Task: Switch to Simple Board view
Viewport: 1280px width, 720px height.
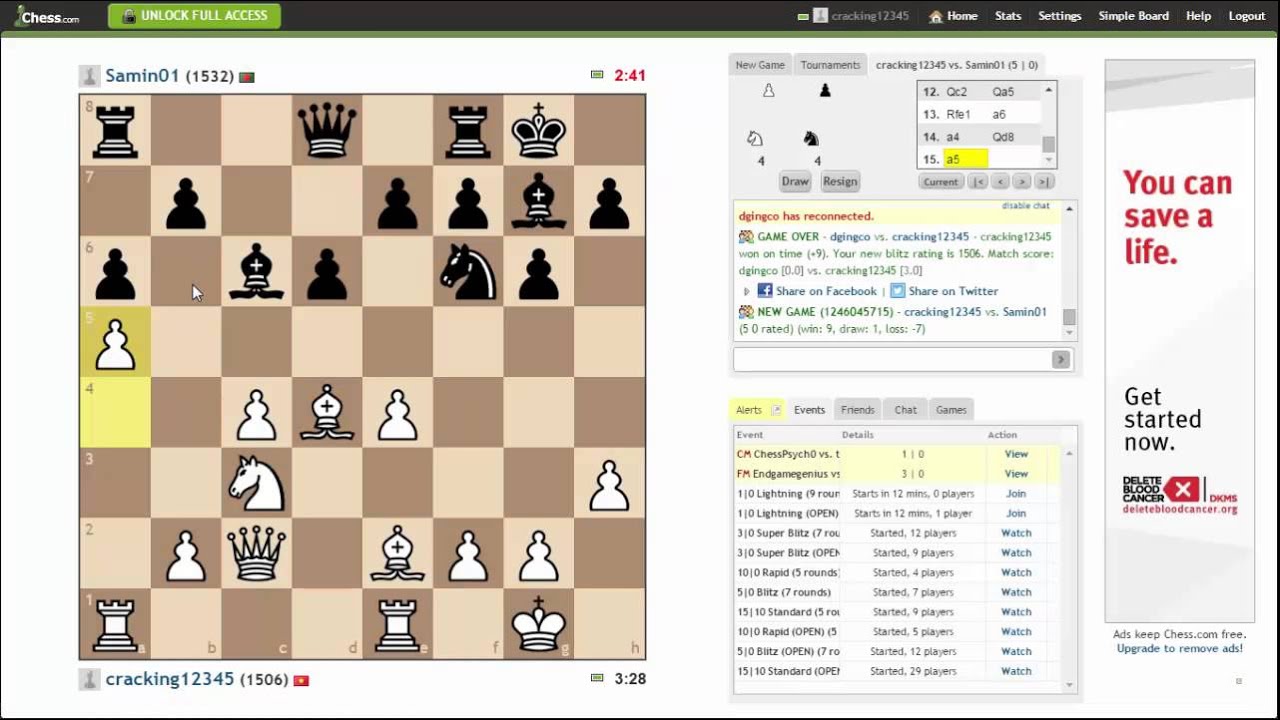Action: point(1134,16)
